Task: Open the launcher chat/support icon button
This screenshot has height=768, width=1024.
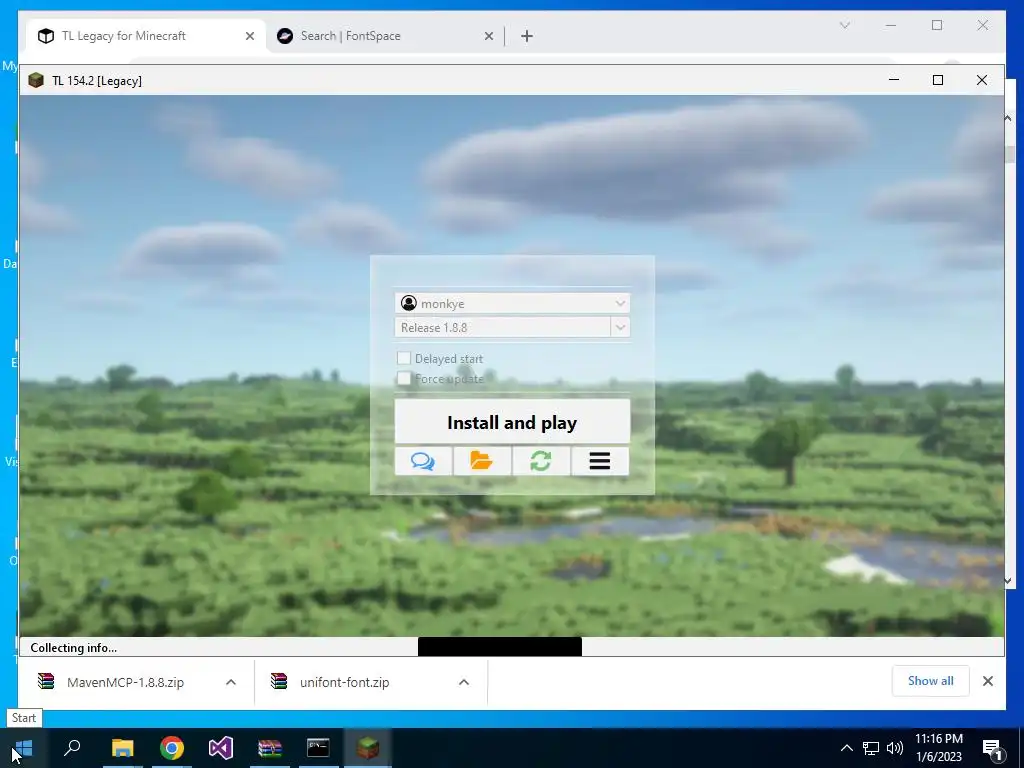Action: [423, 461]
